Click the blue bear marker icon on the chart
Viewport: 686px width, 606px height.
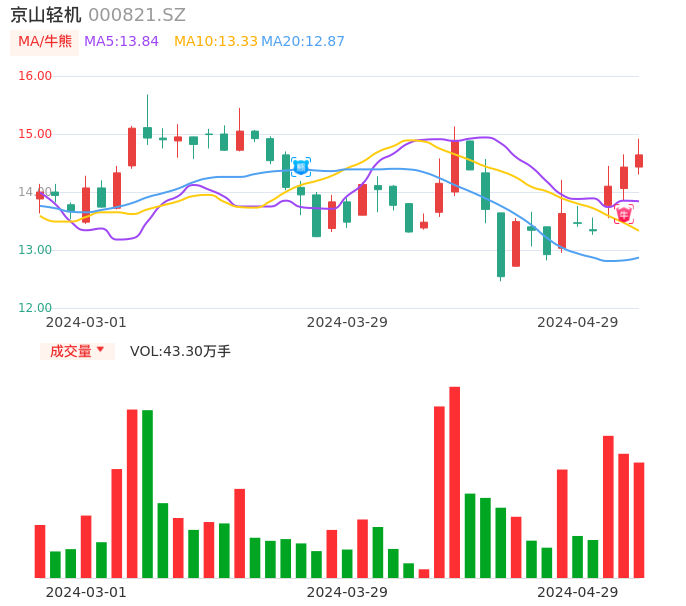pyautogui.click(x=300, y=167)
